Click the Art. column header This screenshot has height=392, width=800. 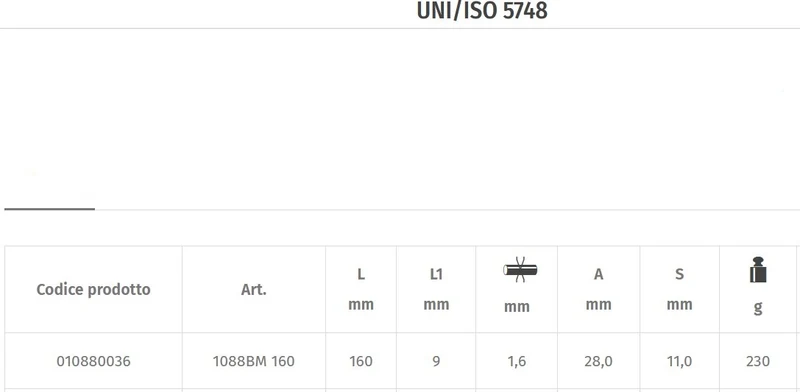point(254,289)
